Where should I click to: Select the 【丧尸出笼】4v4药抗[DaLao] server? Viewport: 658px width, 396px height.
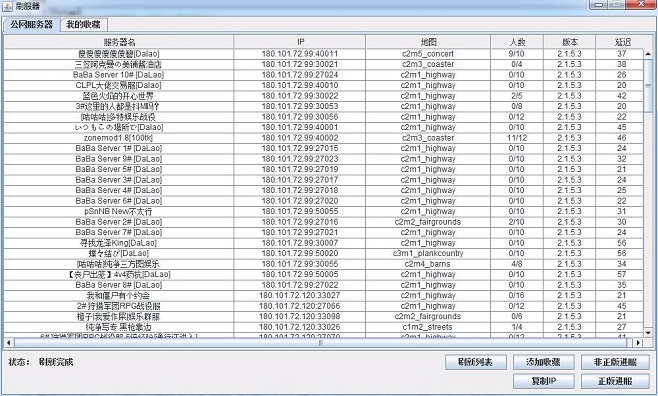(x=119, y=274)
